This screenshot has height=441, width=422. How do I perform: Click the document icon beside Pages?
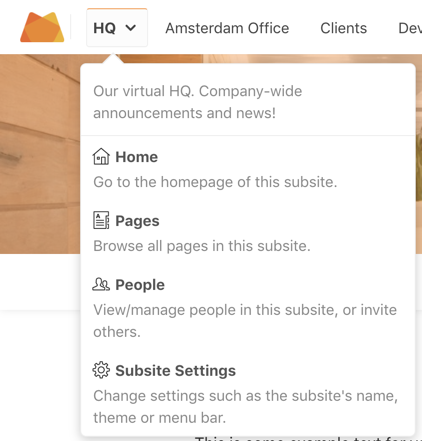pyautogui.click(x=101, y=220)
